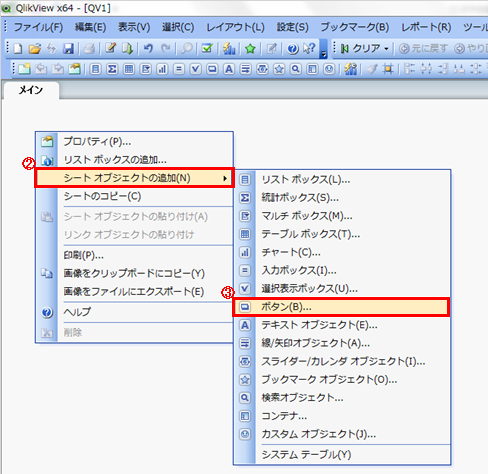488x474 pixels.
Task: Select 入力ボックス(I)... in submenu
Action: [342, 270]
